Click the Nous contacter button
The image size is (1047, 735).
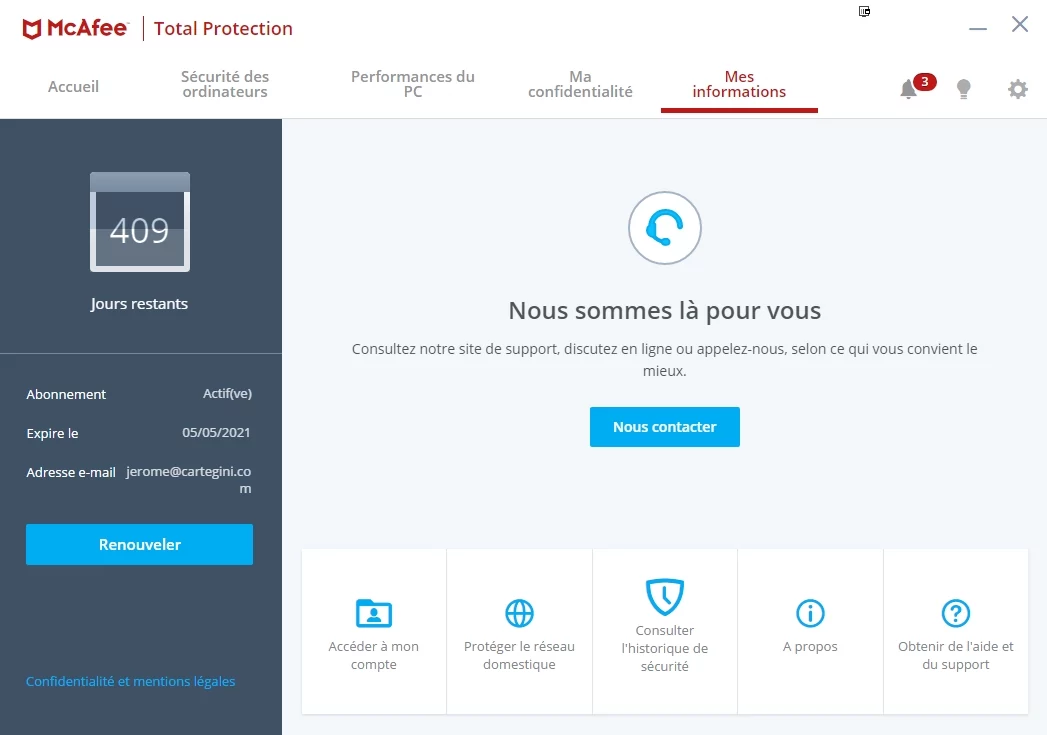pyautogui.click(x=664, y=427)
